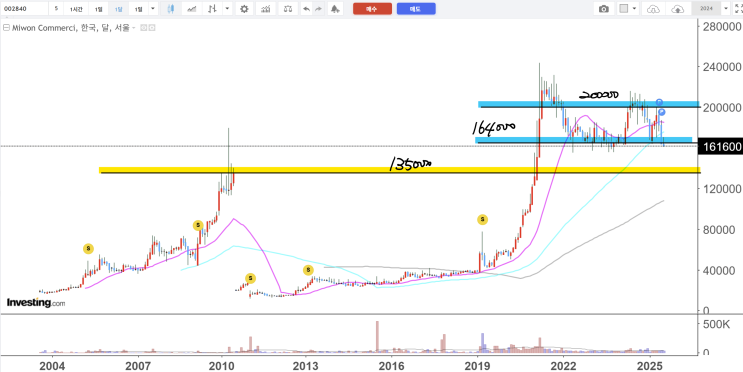743x372 pixels.
Task: Undo the last chart action
Action: tap(307, 9)
